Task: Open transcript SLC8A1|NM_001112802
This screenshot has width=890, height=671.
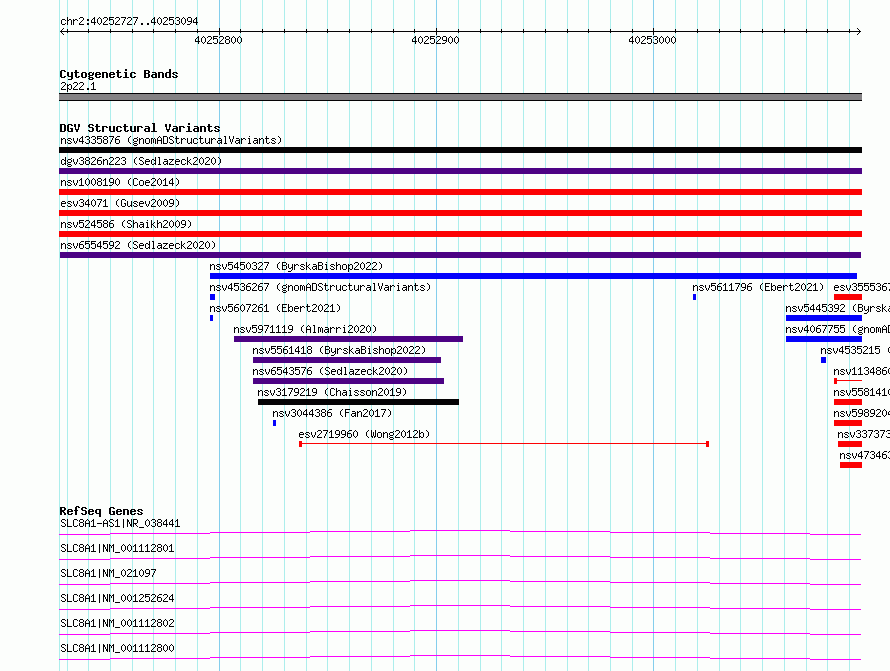Action: click(117, 623)
